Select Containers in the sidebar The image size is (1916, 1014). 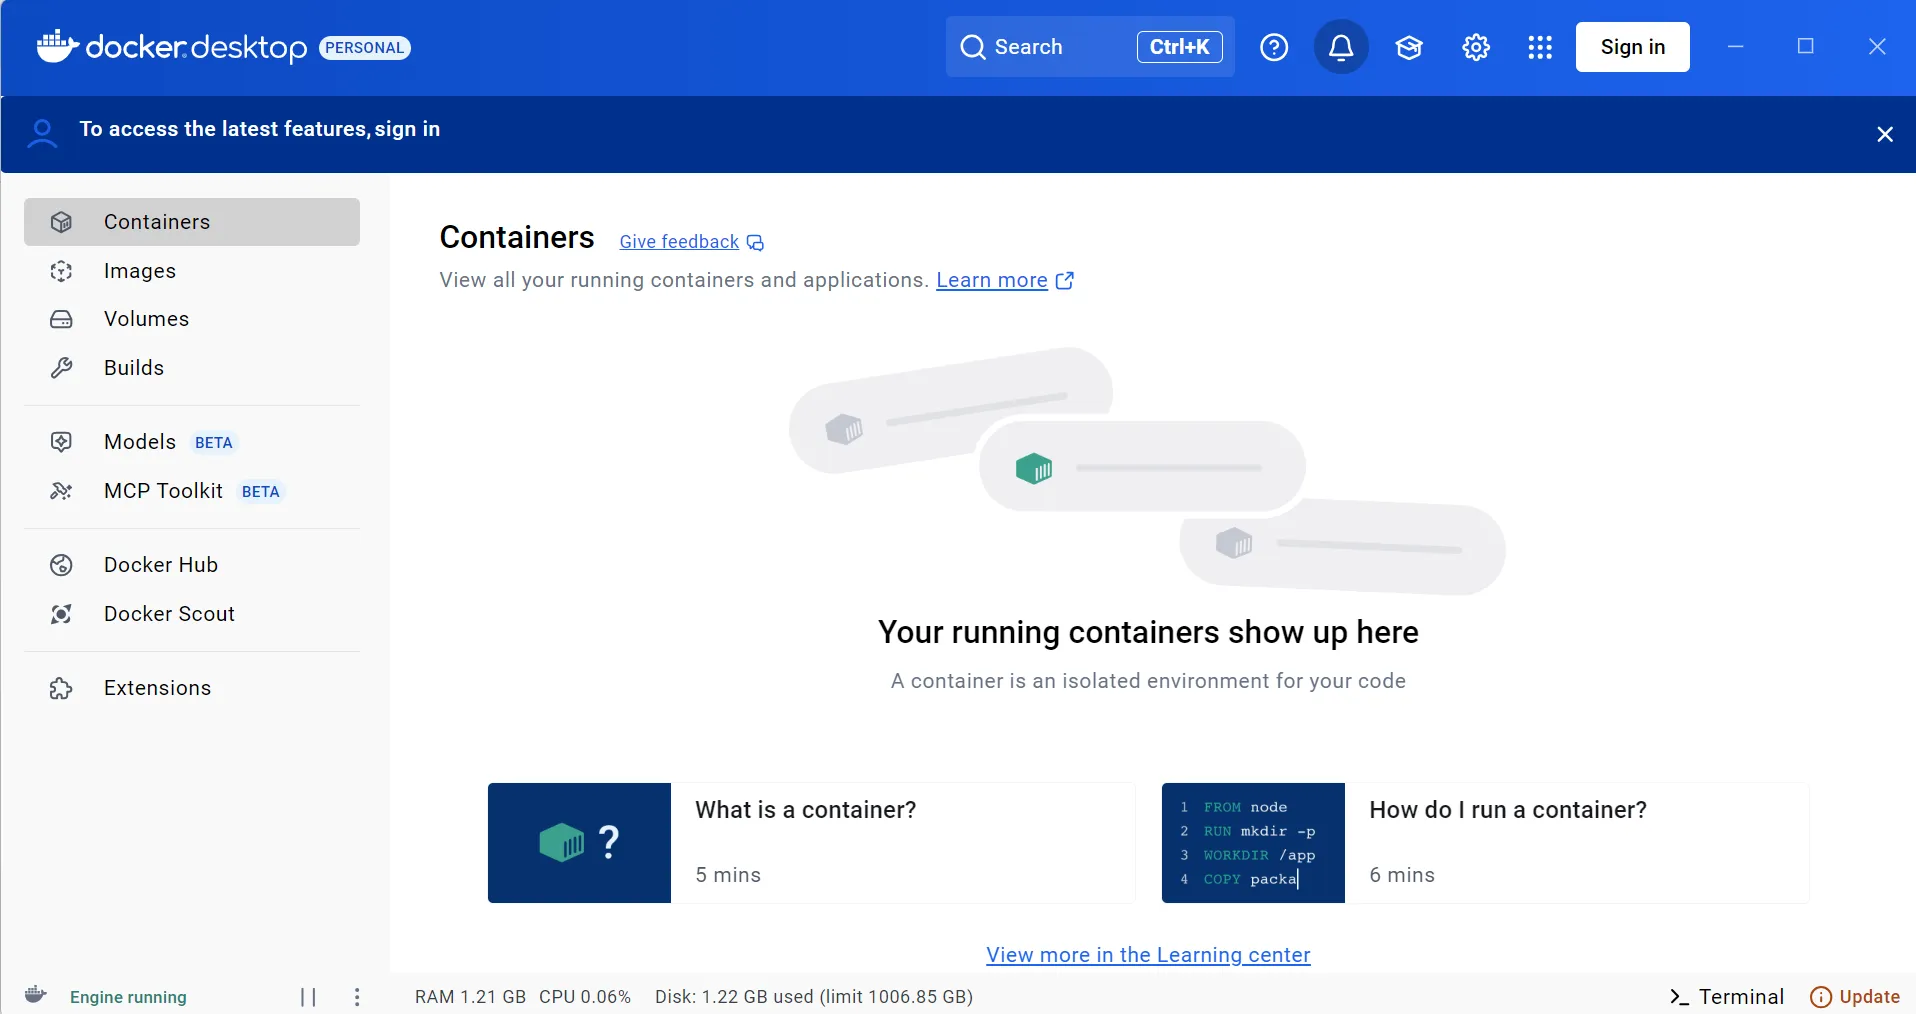[x=192, y=222]
